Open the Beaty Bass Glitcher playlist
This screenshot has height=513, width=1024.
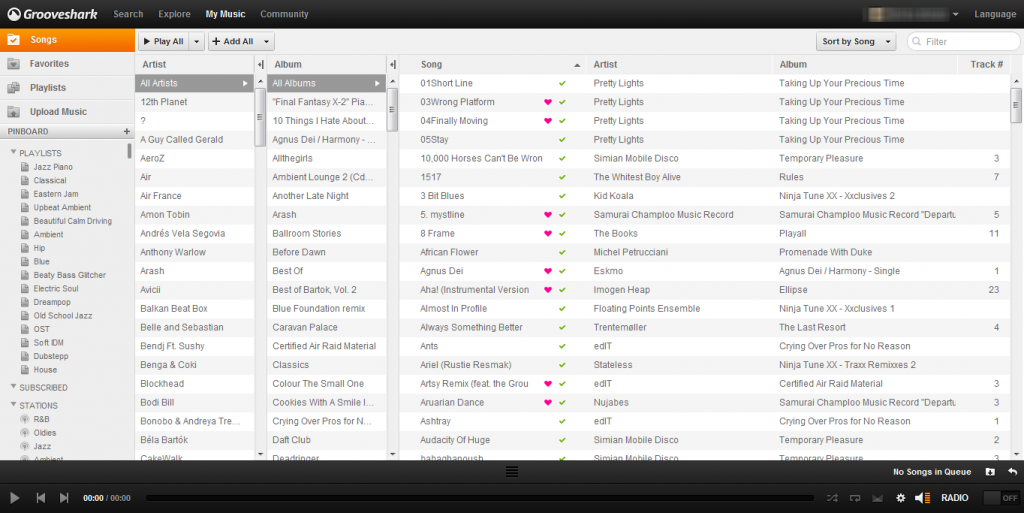[69, 275]
